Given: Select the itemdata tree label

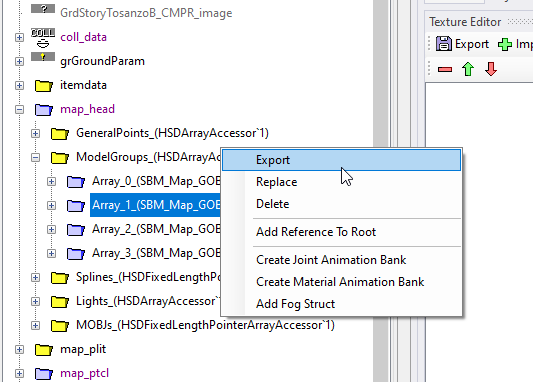Looking at the screenshot, I should [83, 85].
